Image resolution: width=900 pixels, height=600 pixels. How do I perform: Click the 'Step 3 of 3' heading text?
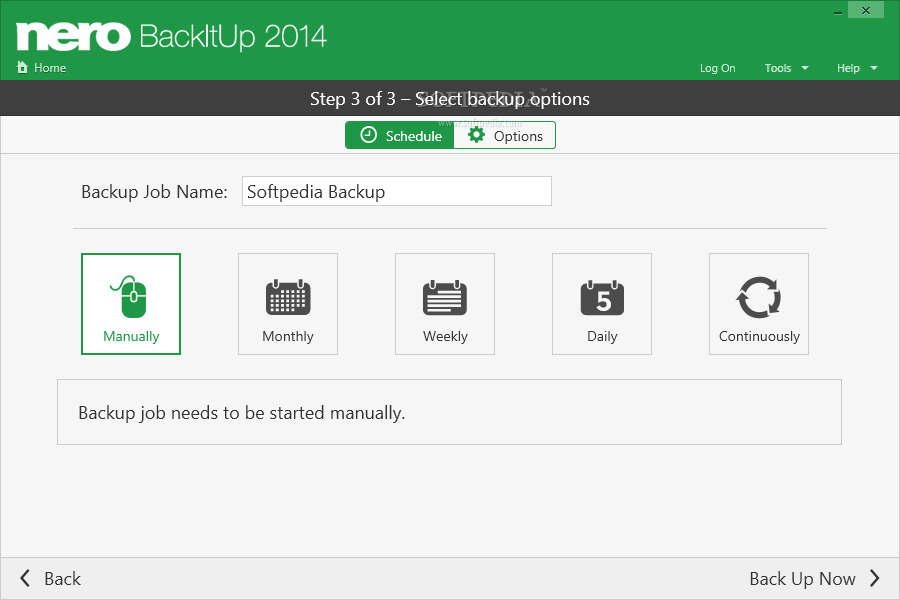pyautogui.click(x=353, y=99)
